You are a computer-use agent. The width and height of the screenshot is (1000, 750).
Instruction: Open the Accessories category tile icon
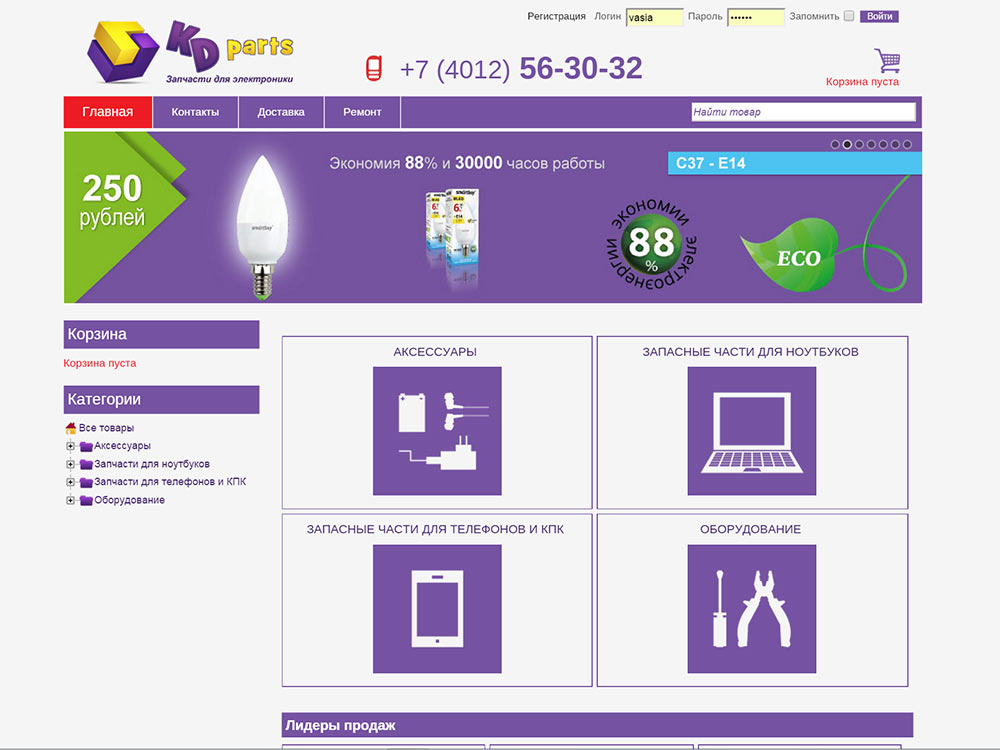(437, 430)
